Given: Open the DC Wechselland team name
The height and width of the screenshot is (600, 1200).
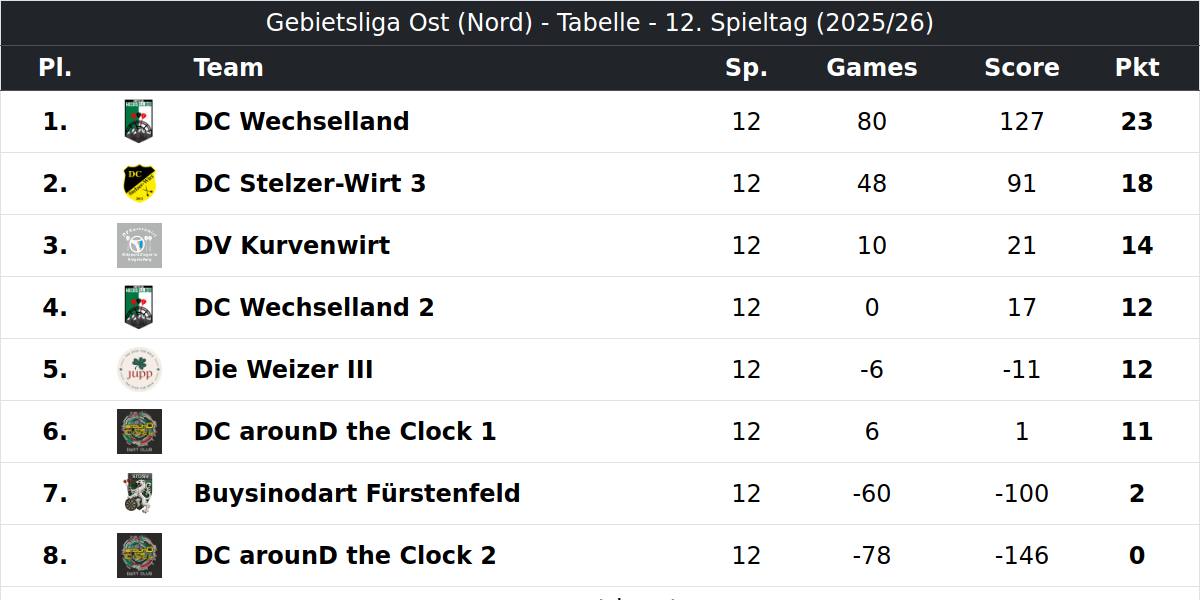Looking at the screenshot, I should coord(302,121).
